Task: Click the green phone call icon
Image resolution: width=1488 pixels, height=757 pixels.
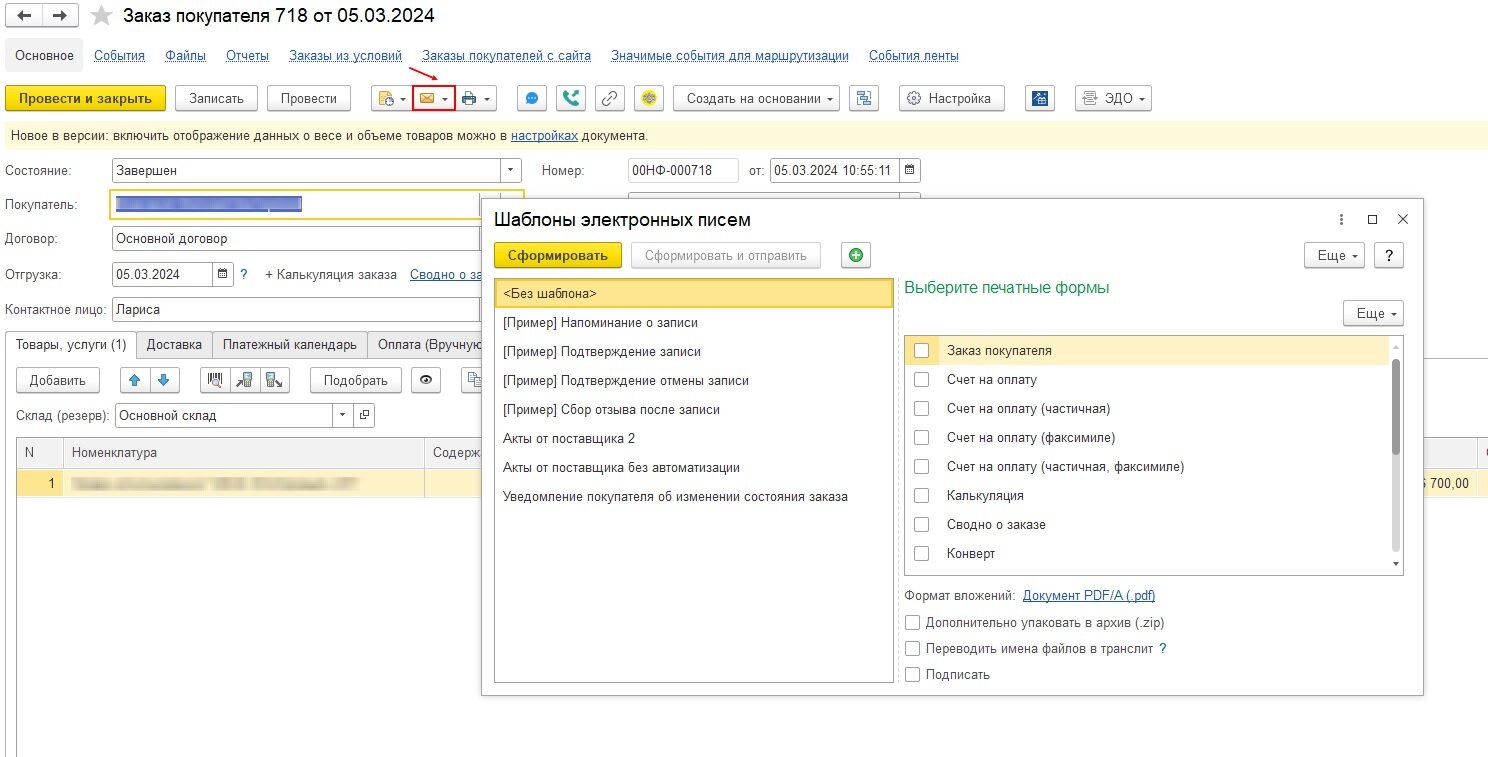Action: 571,98
